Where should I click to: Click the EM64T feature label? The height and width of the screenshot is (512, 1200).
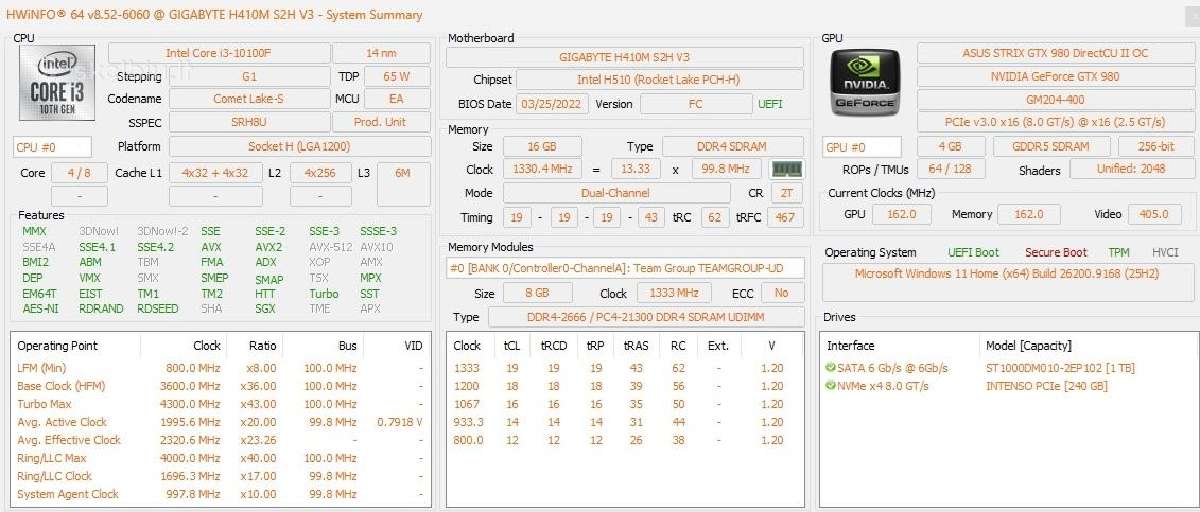point(39,294)
